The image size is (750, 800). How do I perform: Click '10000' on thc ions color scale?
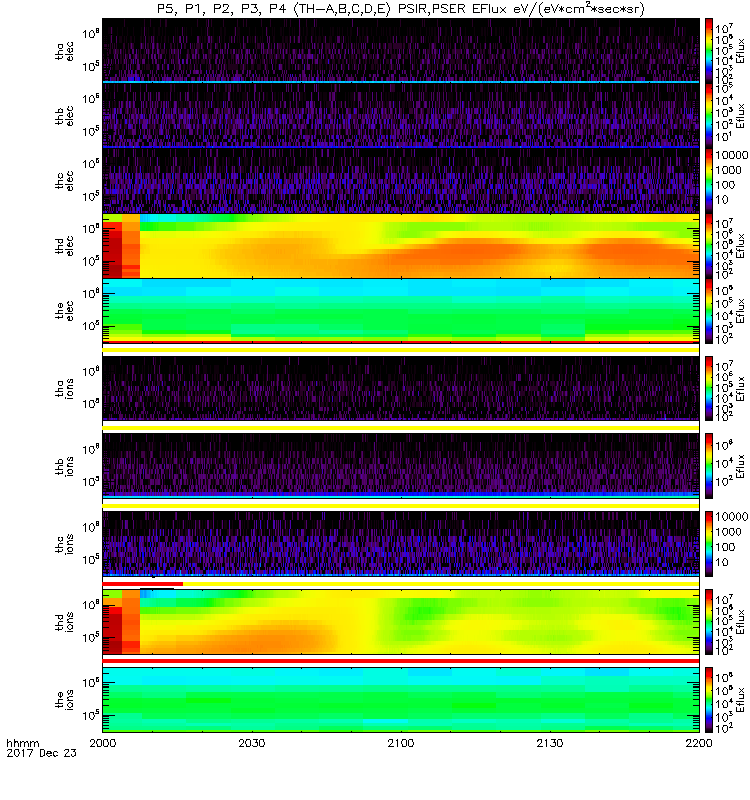coord(732,517)
